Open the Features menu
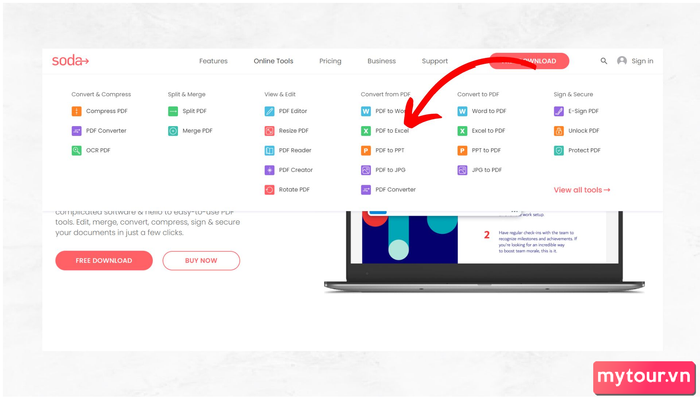Image resolution: width=700 pixels, height=401 pixels. click(x=213, y=61)
